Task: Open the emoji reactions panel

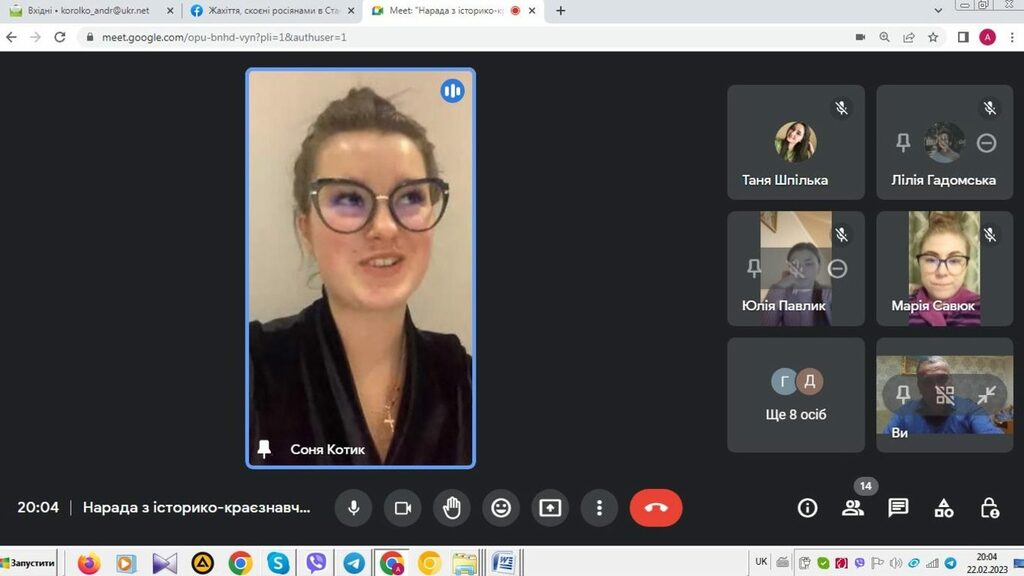Action: click(x=501, y=508)
